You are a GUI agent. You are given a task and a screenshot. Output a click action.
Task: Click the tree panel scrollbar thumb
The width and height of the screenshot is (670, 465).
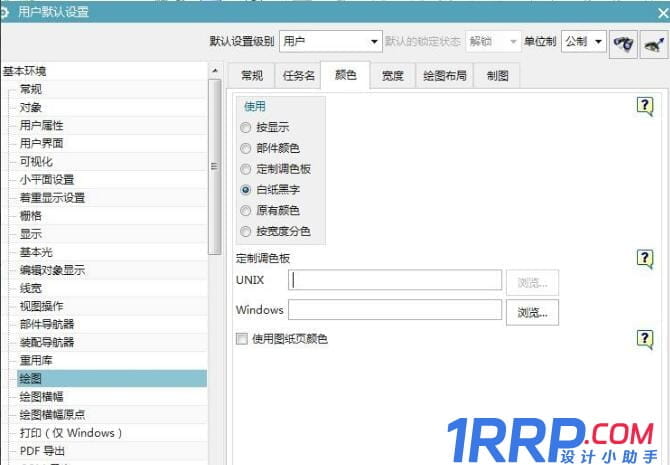(215, 167)
